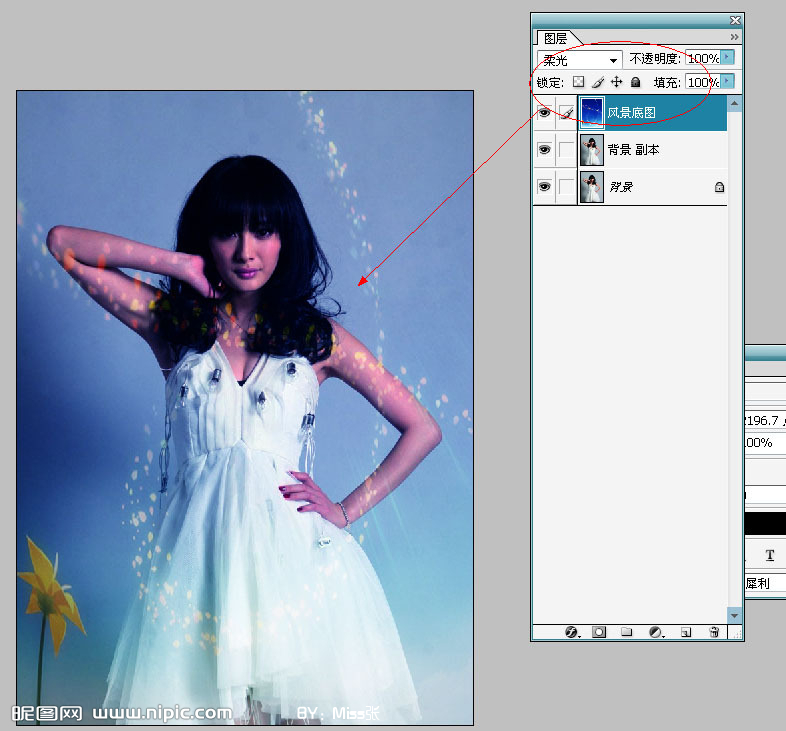Screen dimensions: 786x731
Task: Toggle lock image pixels brush icon
Action: pos(598,82)
